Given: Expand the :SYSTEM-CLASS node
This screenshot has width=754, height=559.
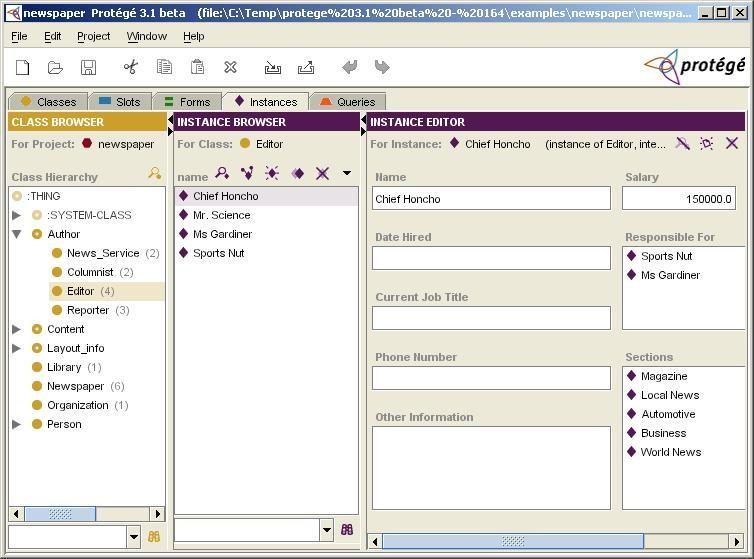Looking at the screenshot, I should [16, 215].
